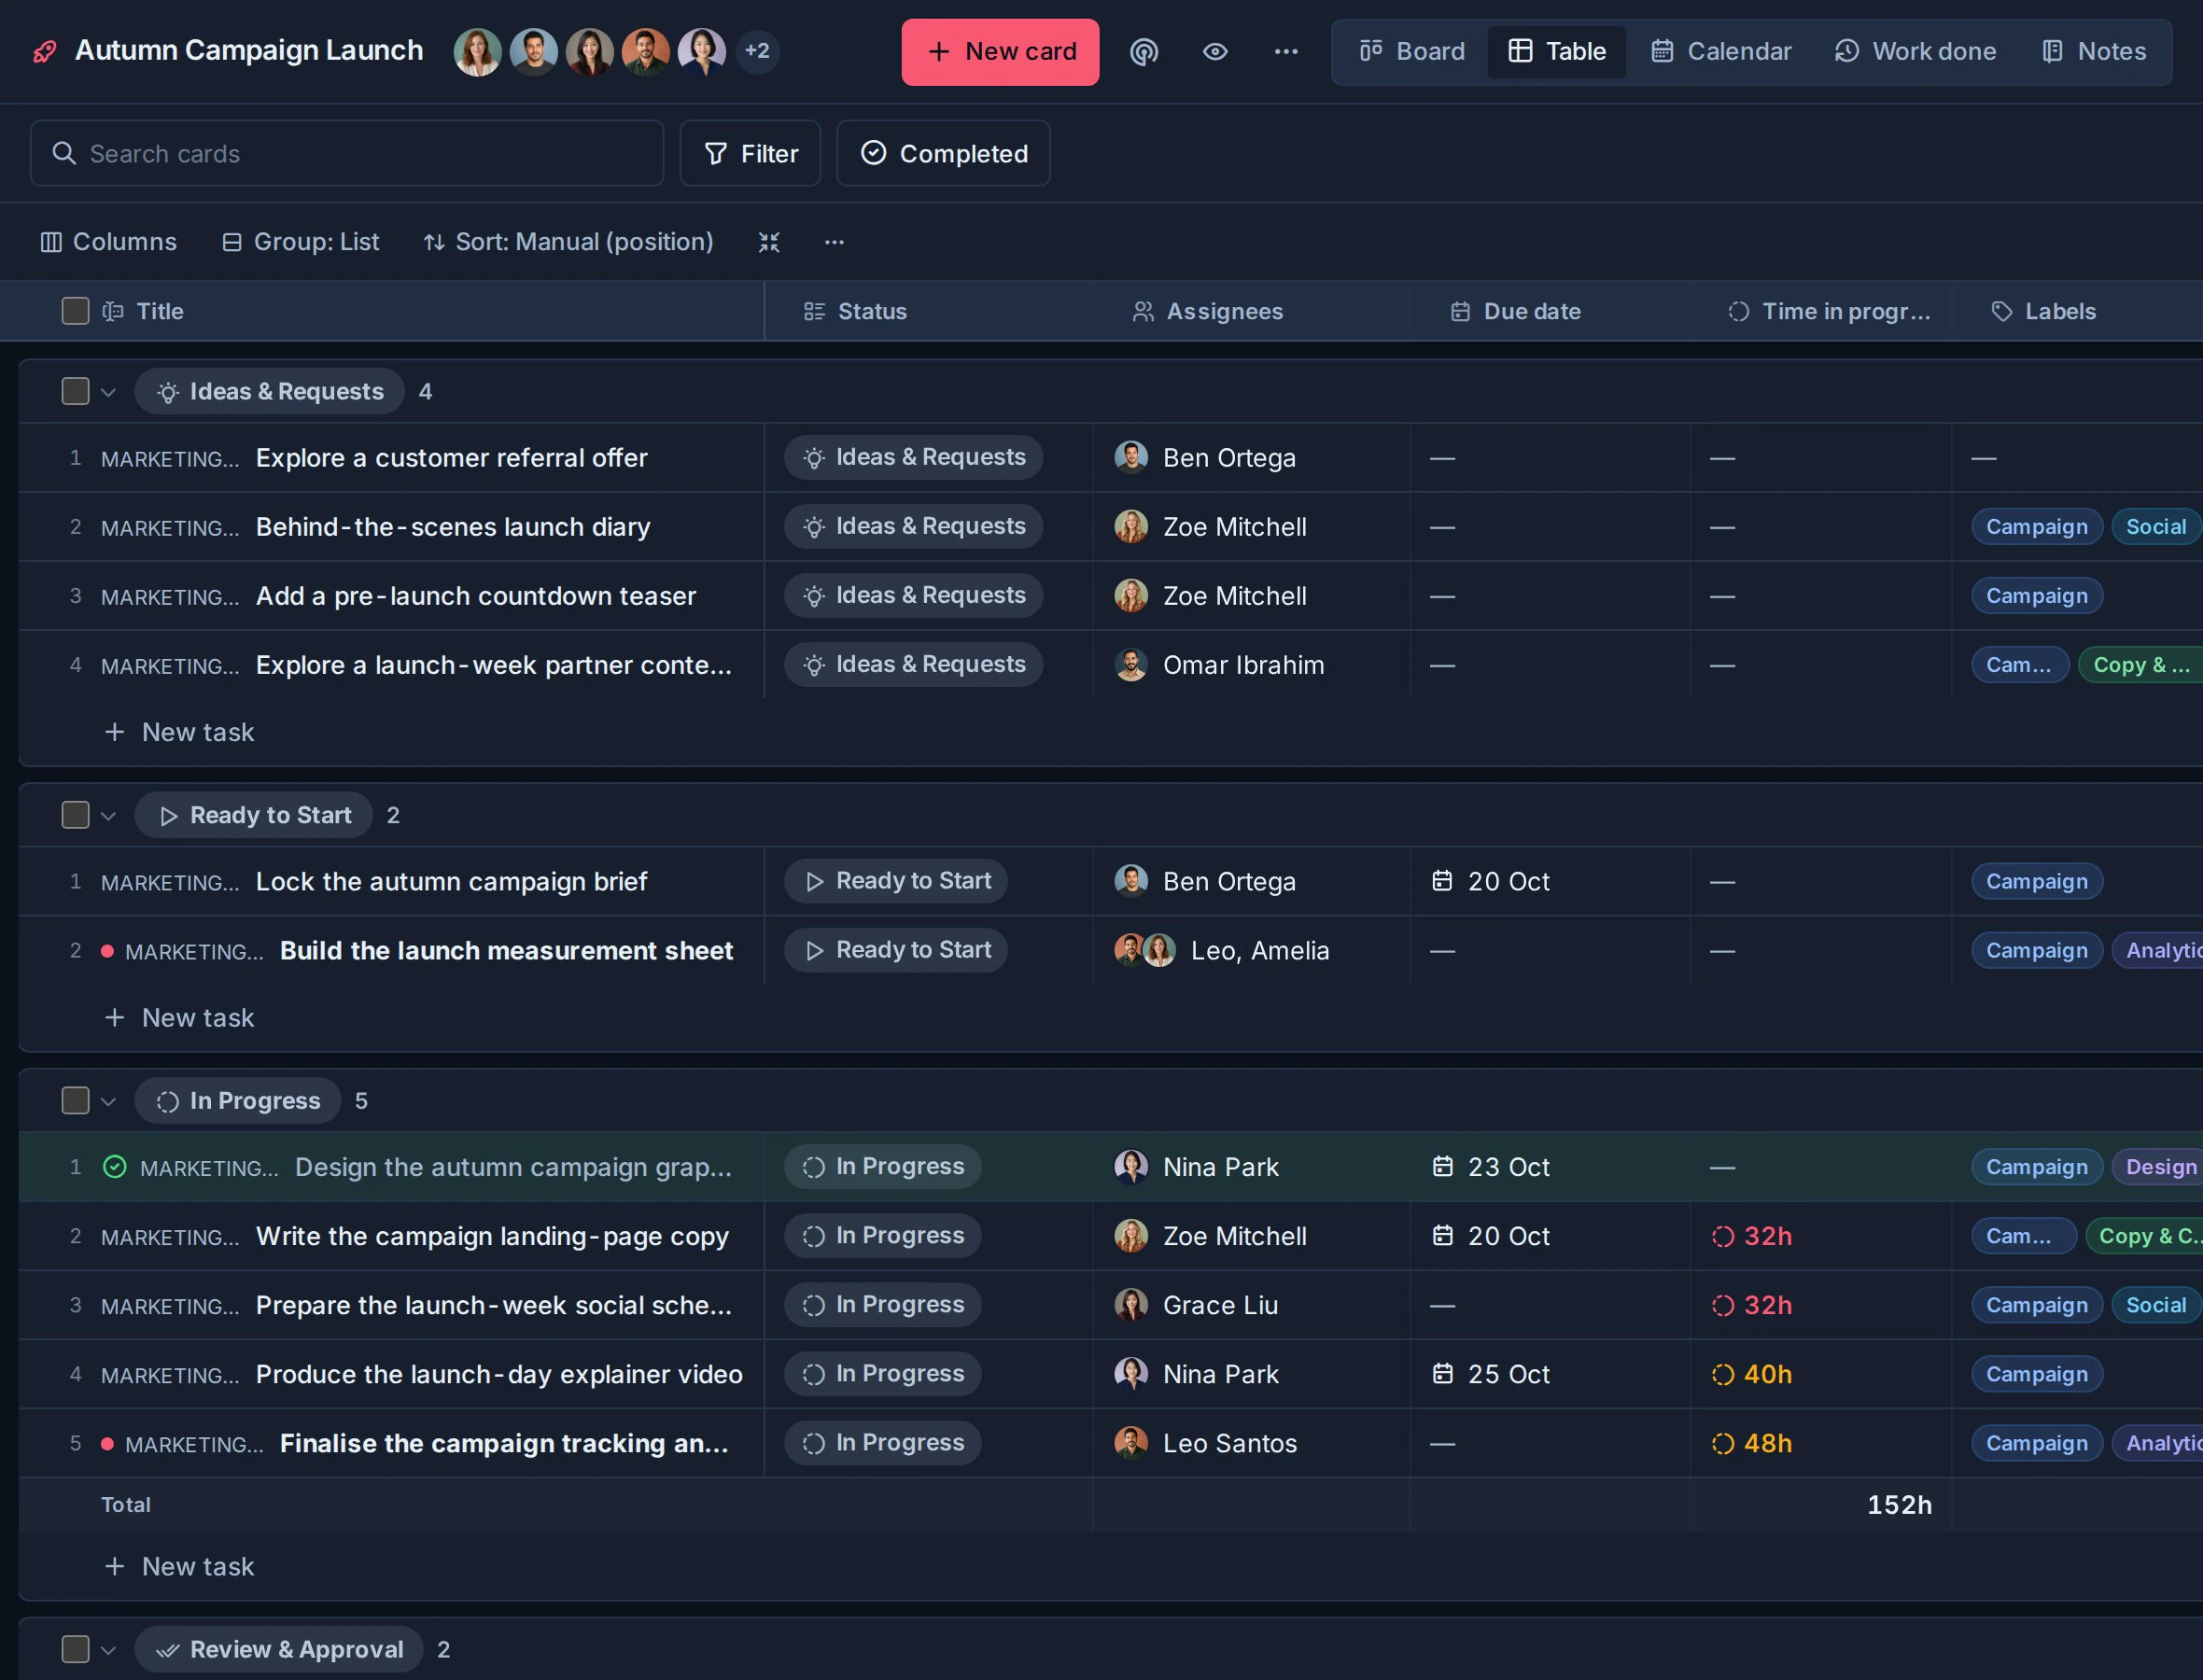The image size is (2203, 1680).
Task: Open the Work done tab
Action: click(1915, 51)
